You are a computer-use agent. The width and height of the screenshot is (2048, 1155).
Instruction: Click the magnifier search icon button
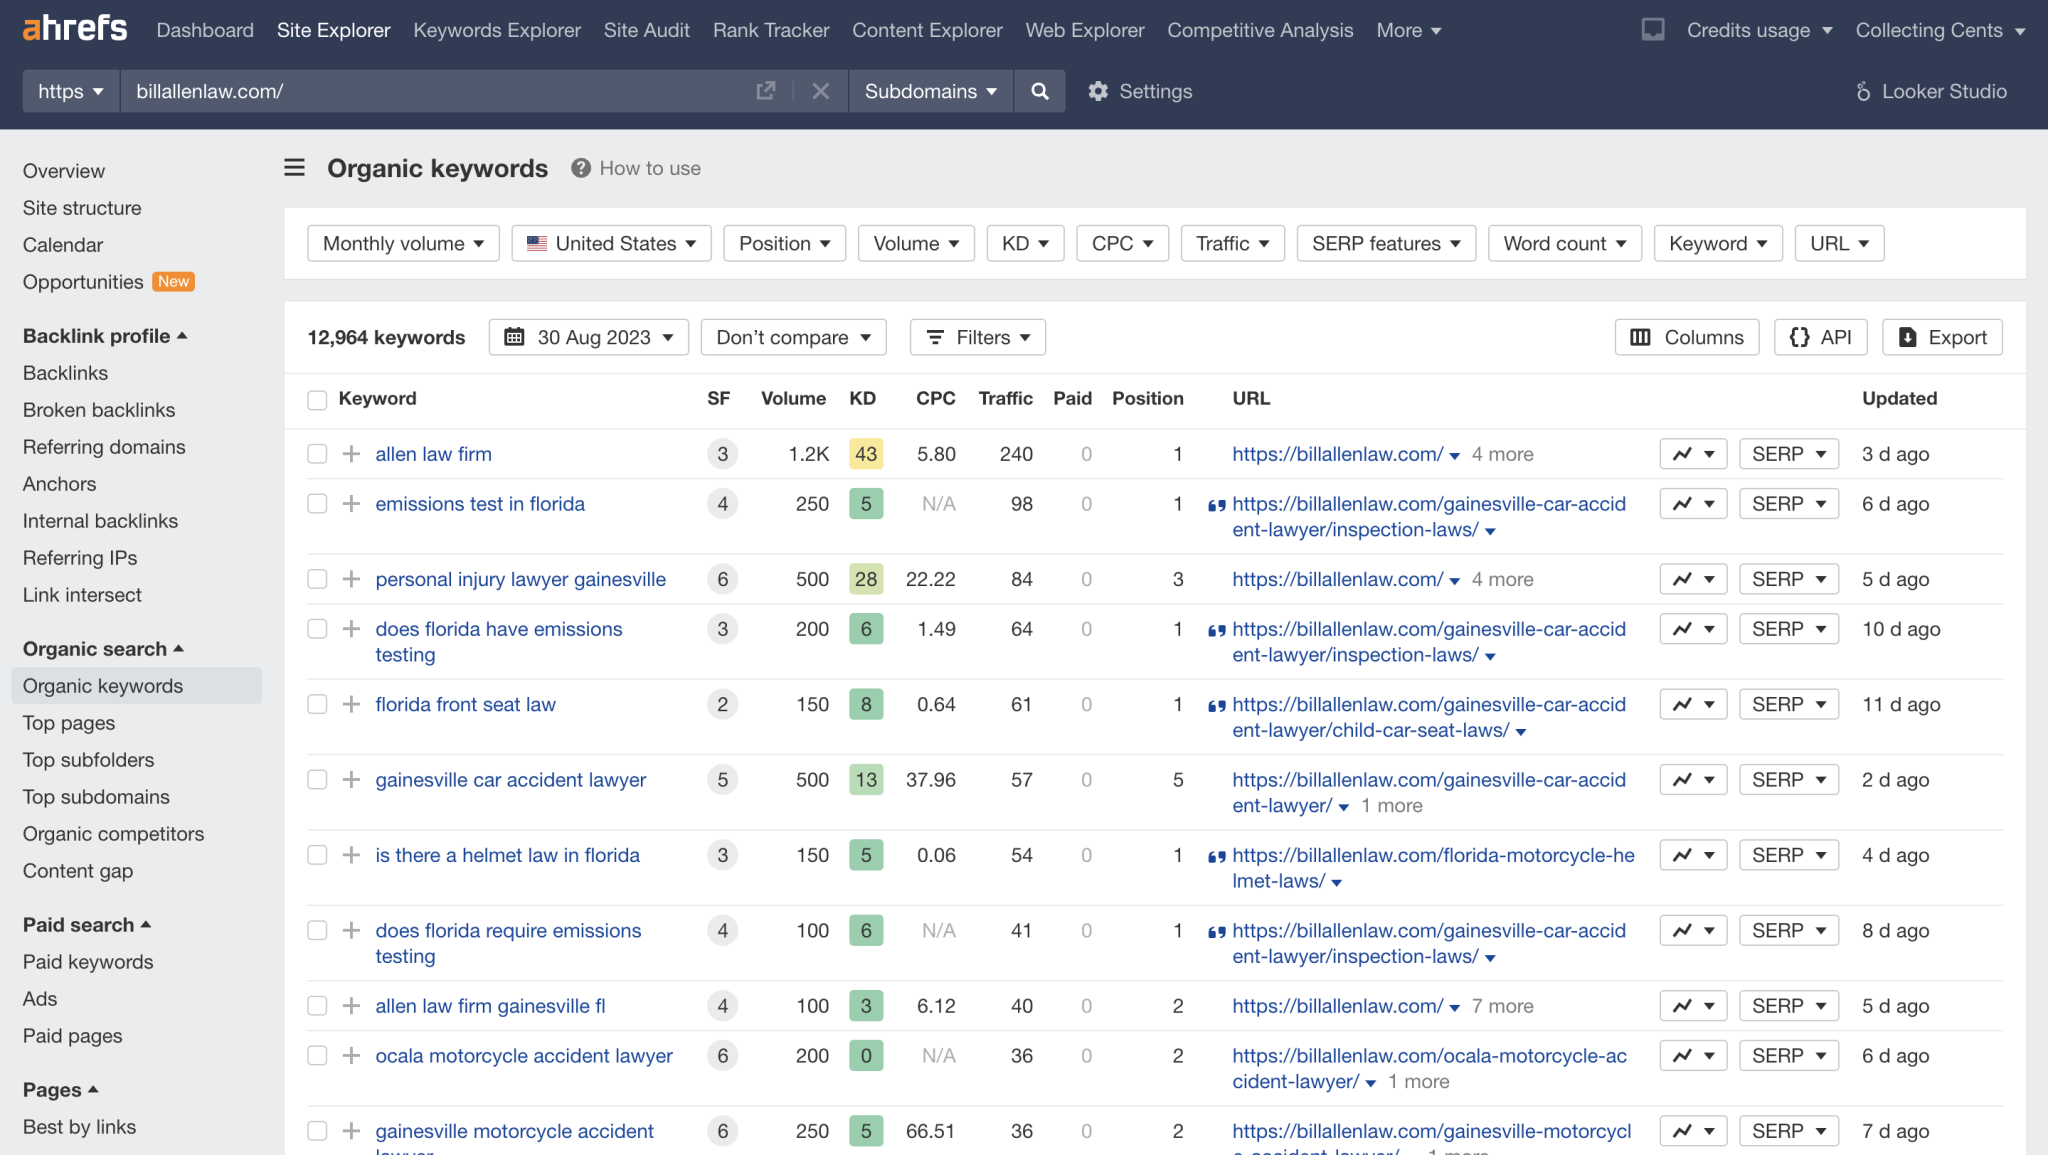(1039, 91)
